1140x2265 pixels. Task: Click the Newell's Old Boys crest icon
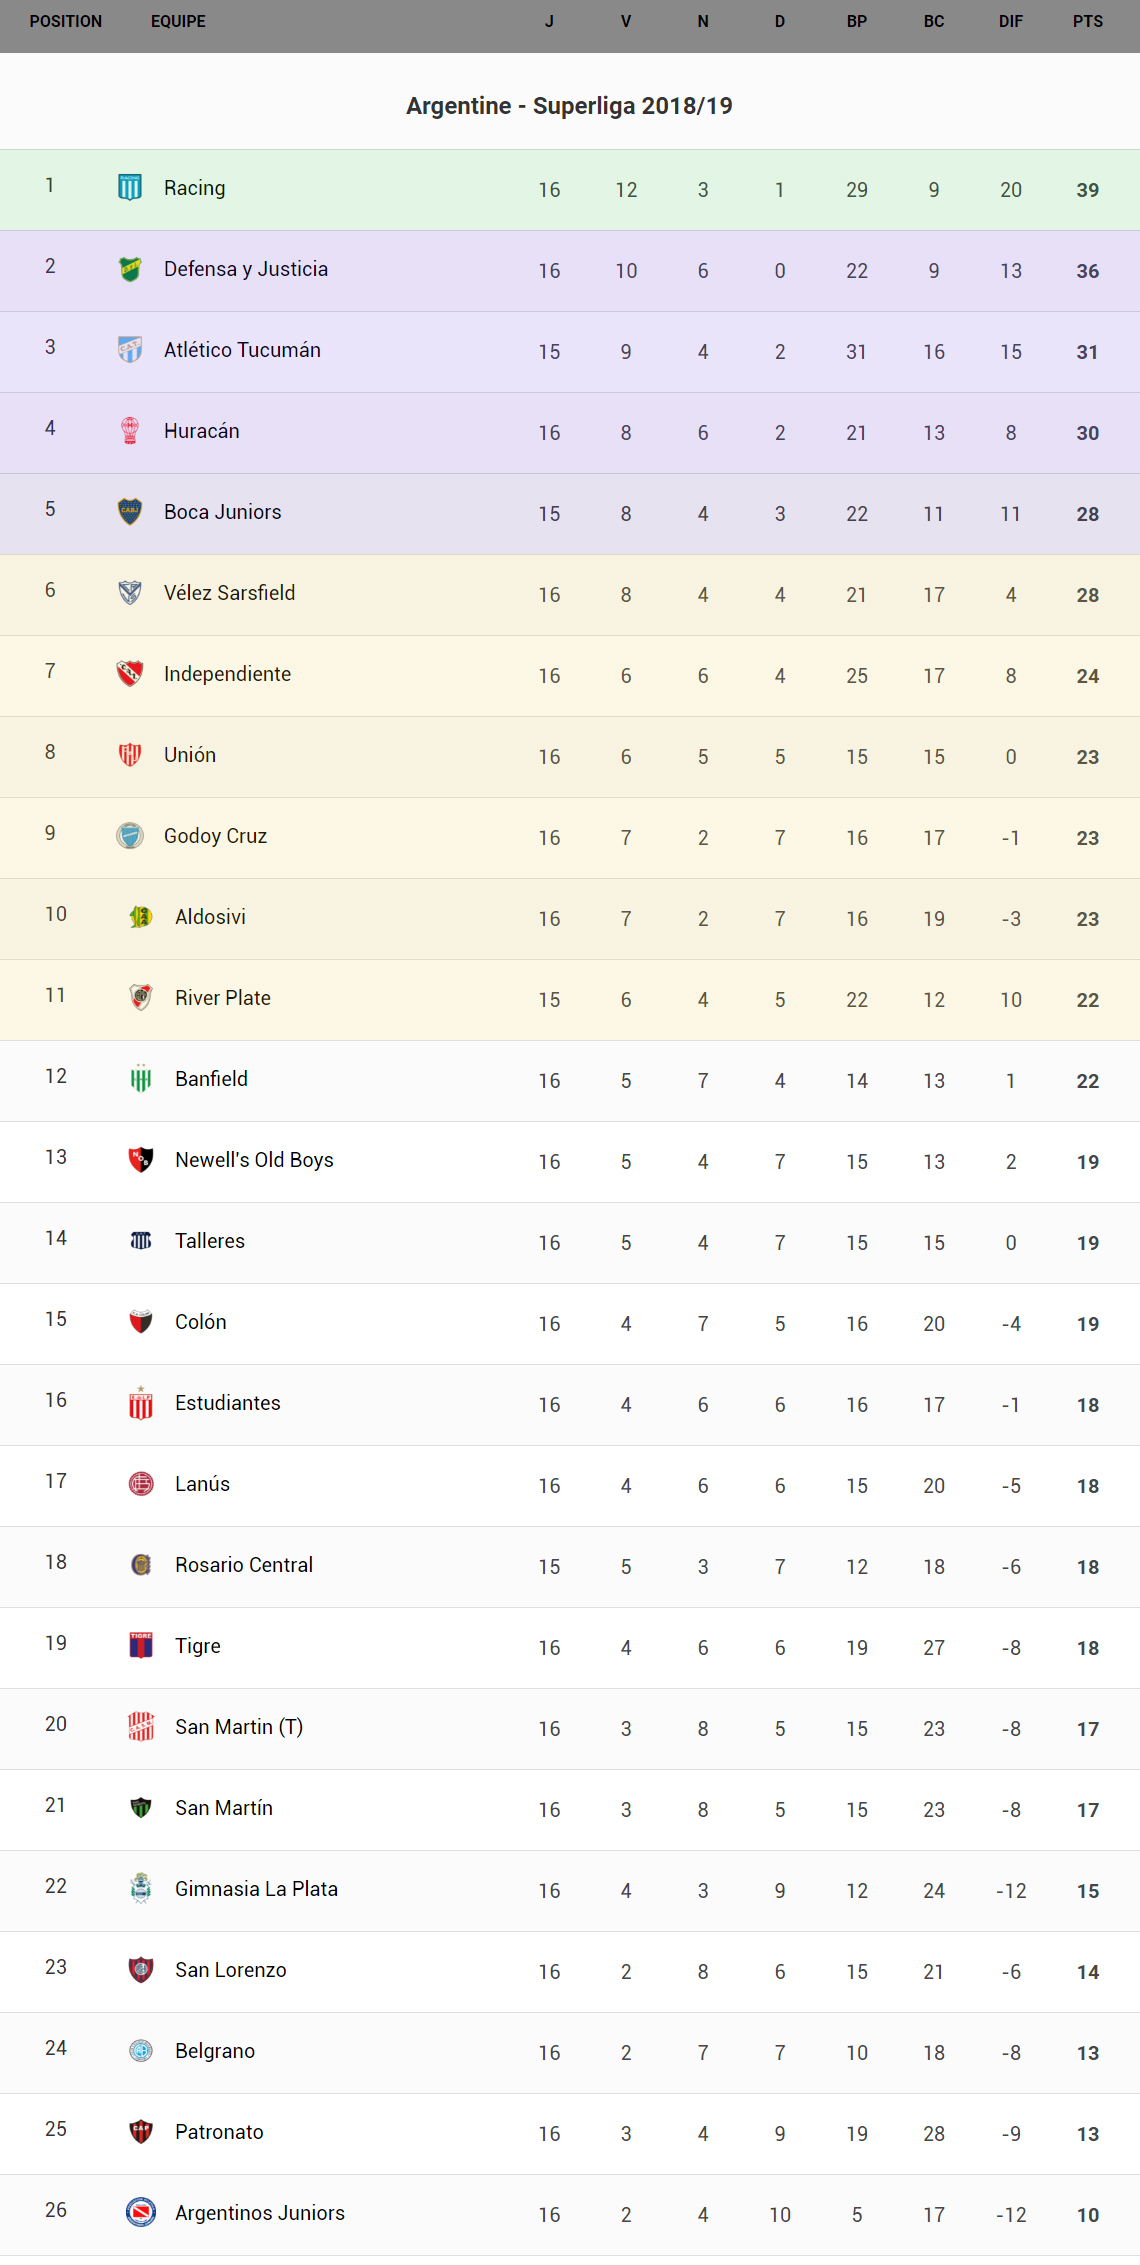pos(141,1159)
